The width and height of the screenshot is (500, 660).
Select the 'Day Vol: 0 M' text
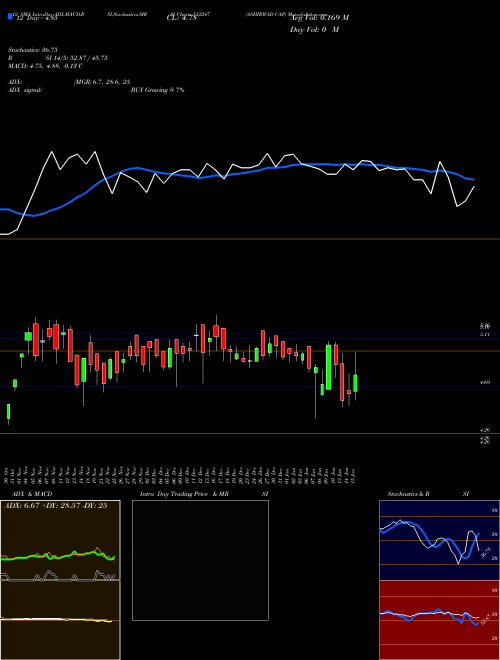click(x=314, y=30)
